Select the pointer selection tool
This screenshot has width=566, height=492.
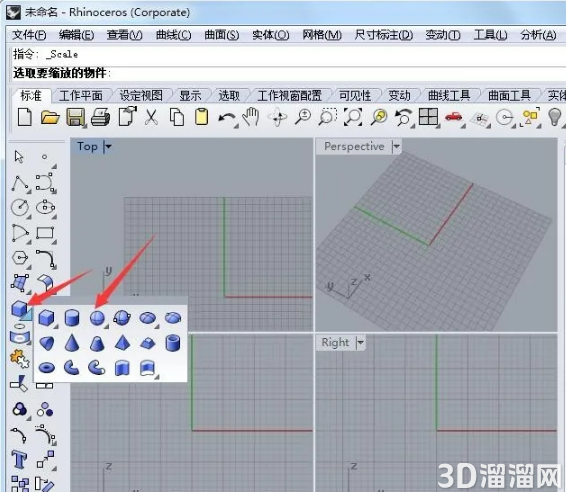click(x=19, y=157)
